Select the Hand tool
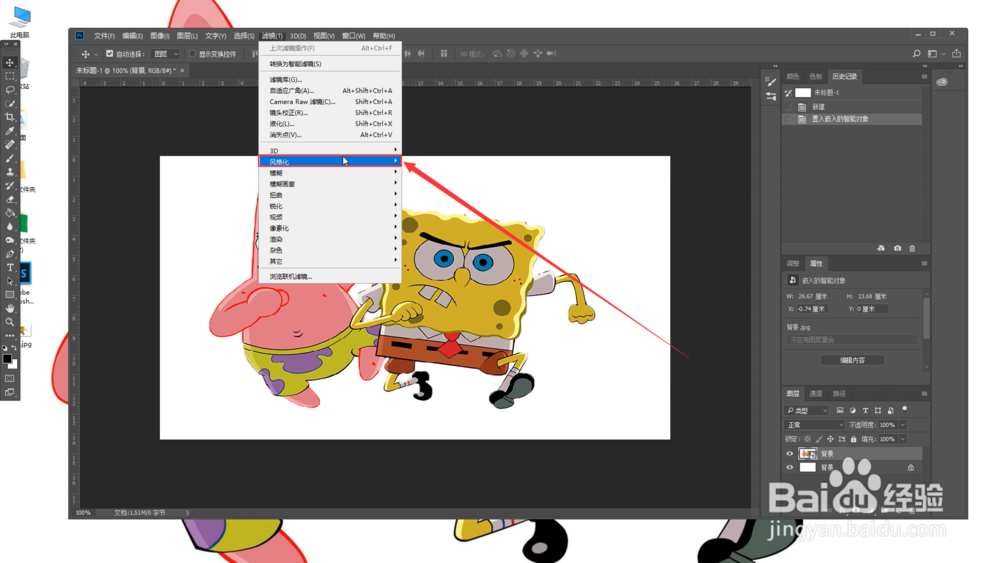This screenshot has height=563, width=1000. (10, 309)
